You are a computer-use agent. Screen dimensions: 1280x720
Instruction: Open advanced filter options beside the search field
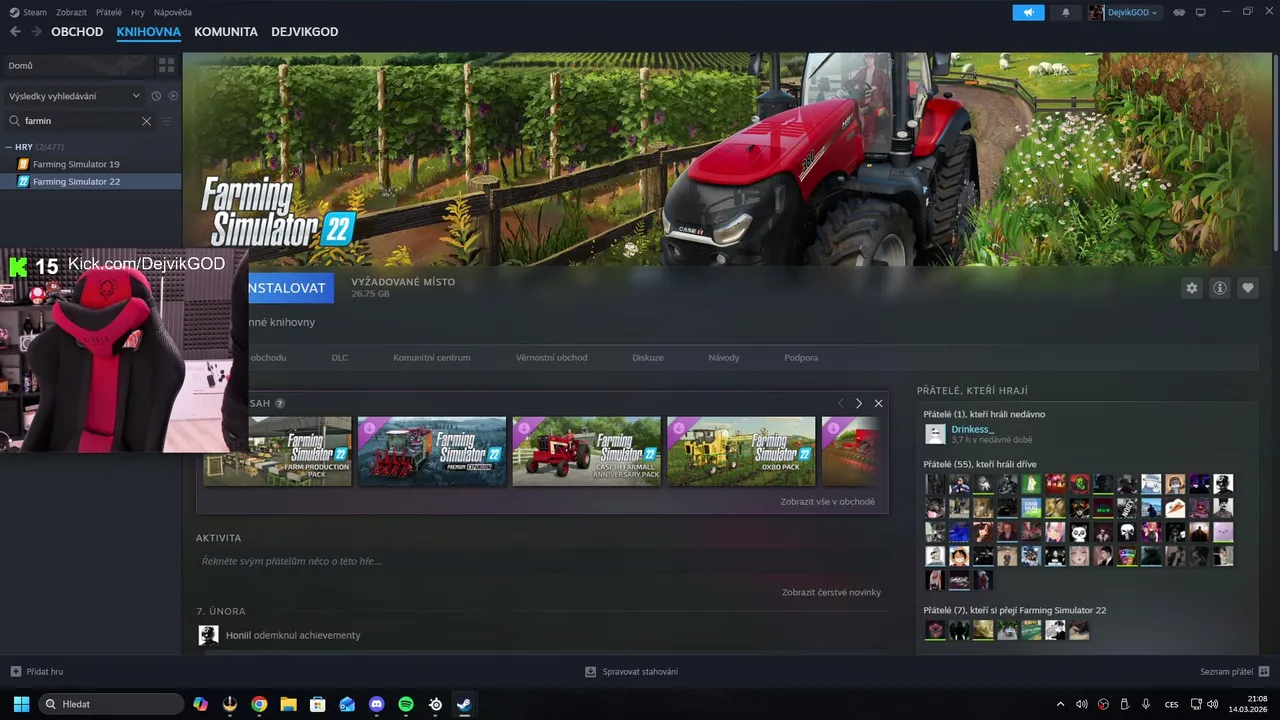coord(167,121)
